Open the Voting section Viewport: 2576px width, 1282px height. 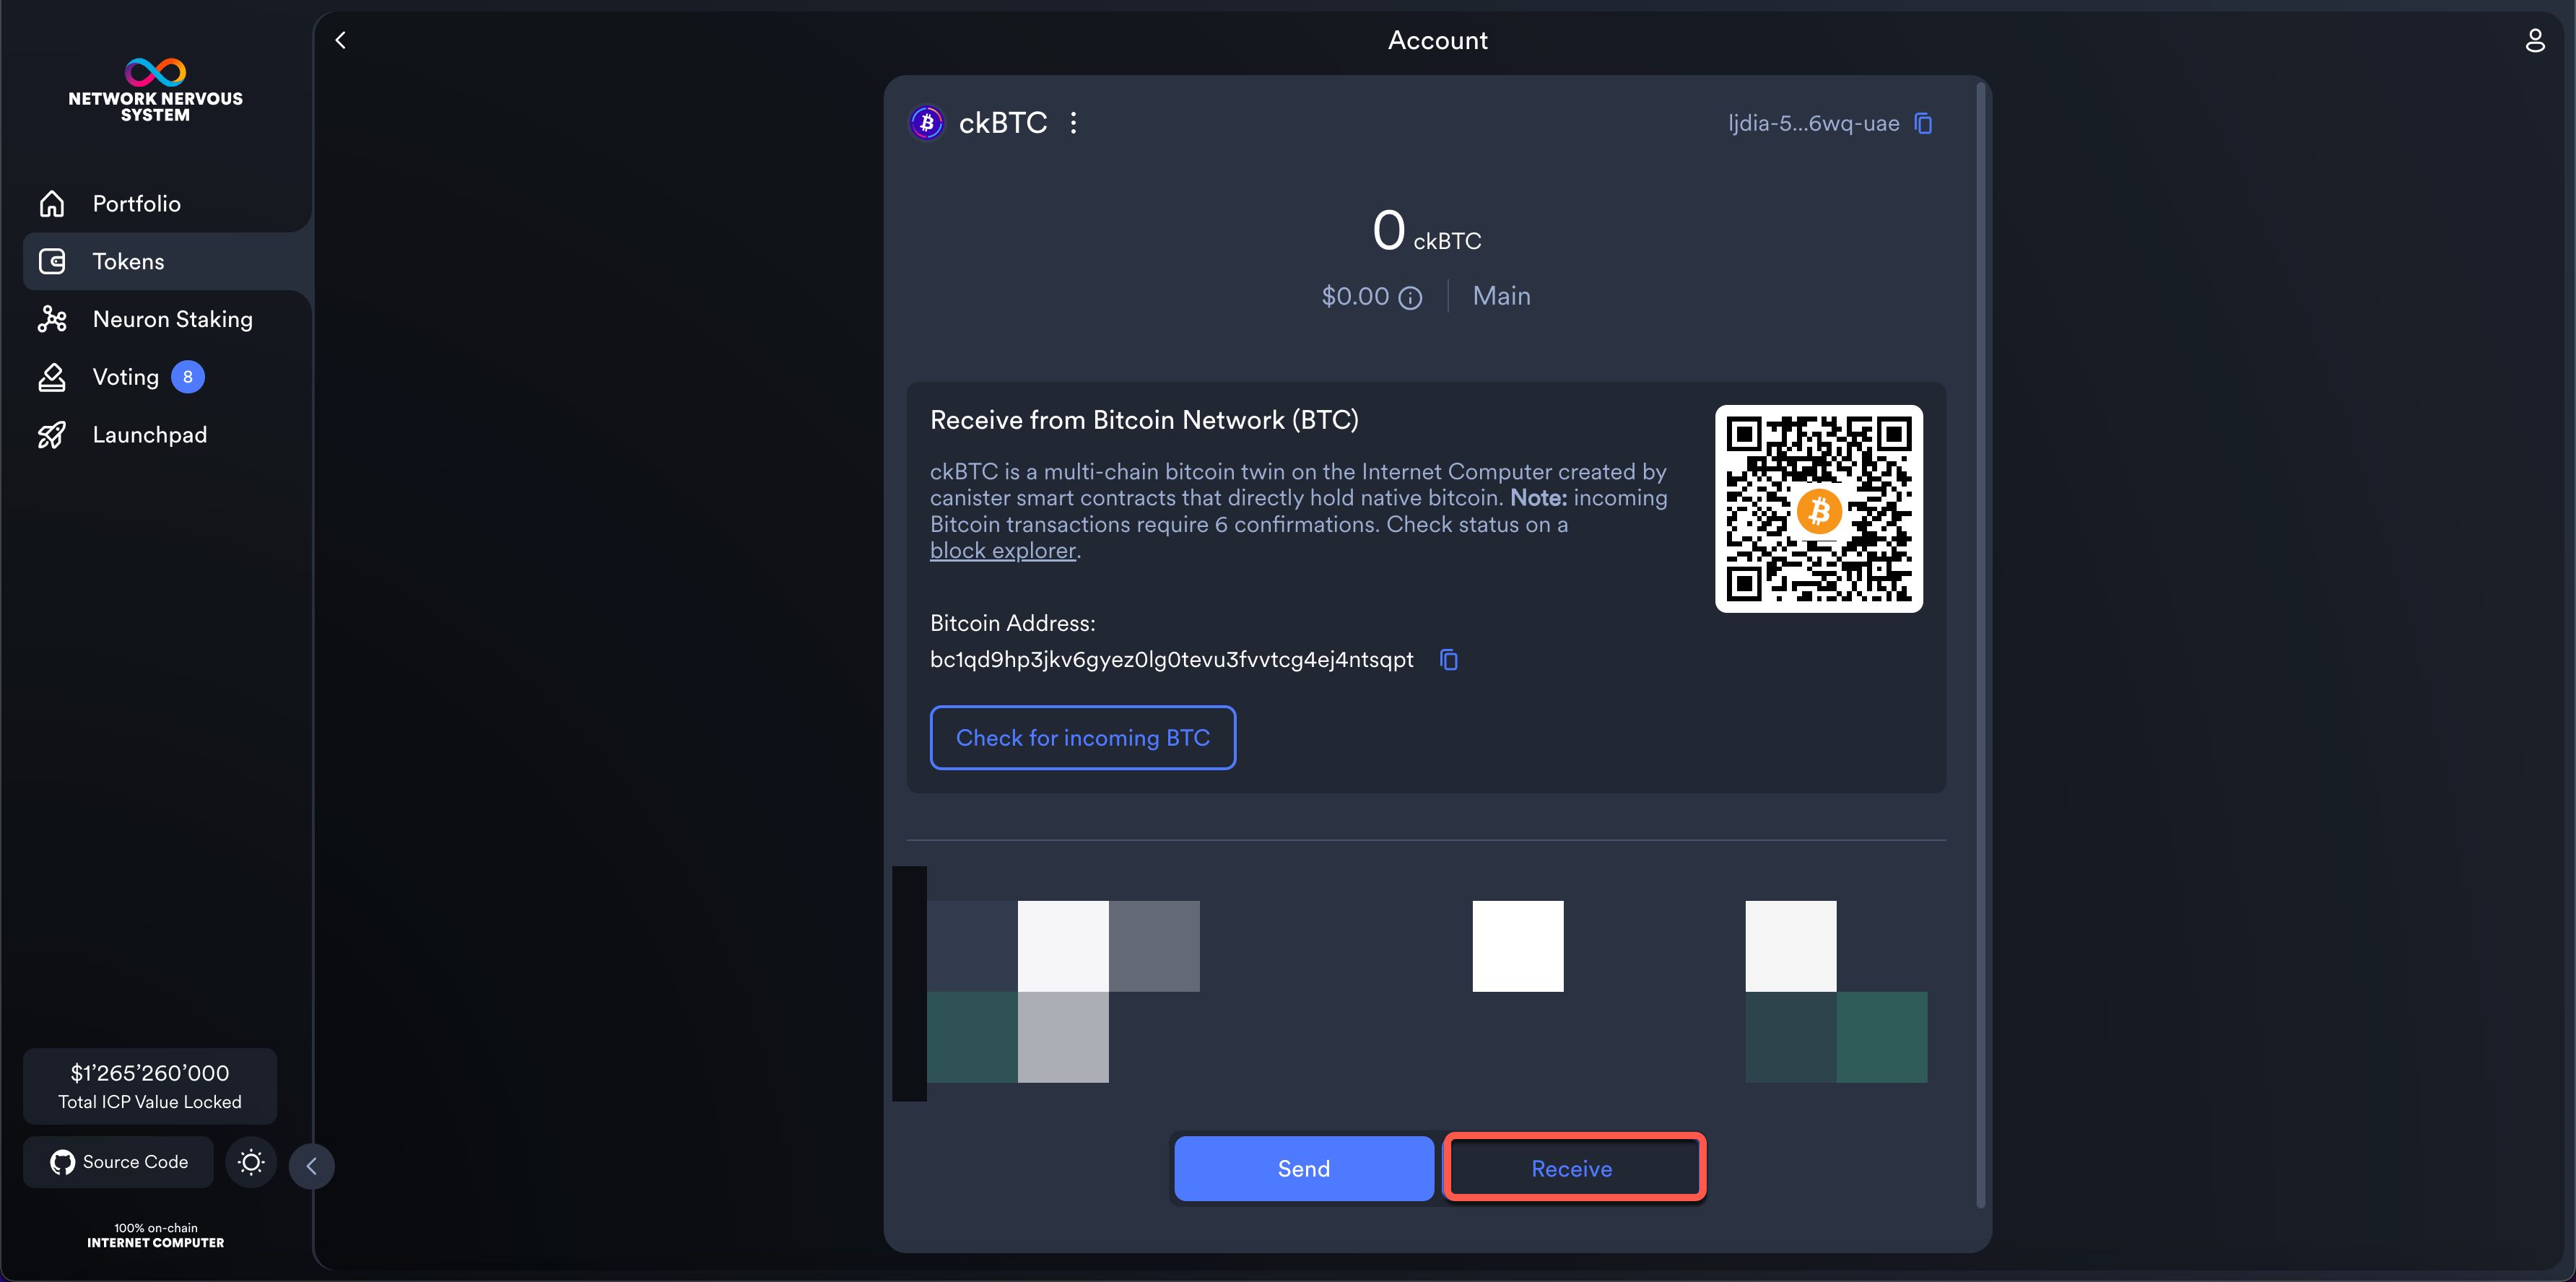[x=125, y=377]
